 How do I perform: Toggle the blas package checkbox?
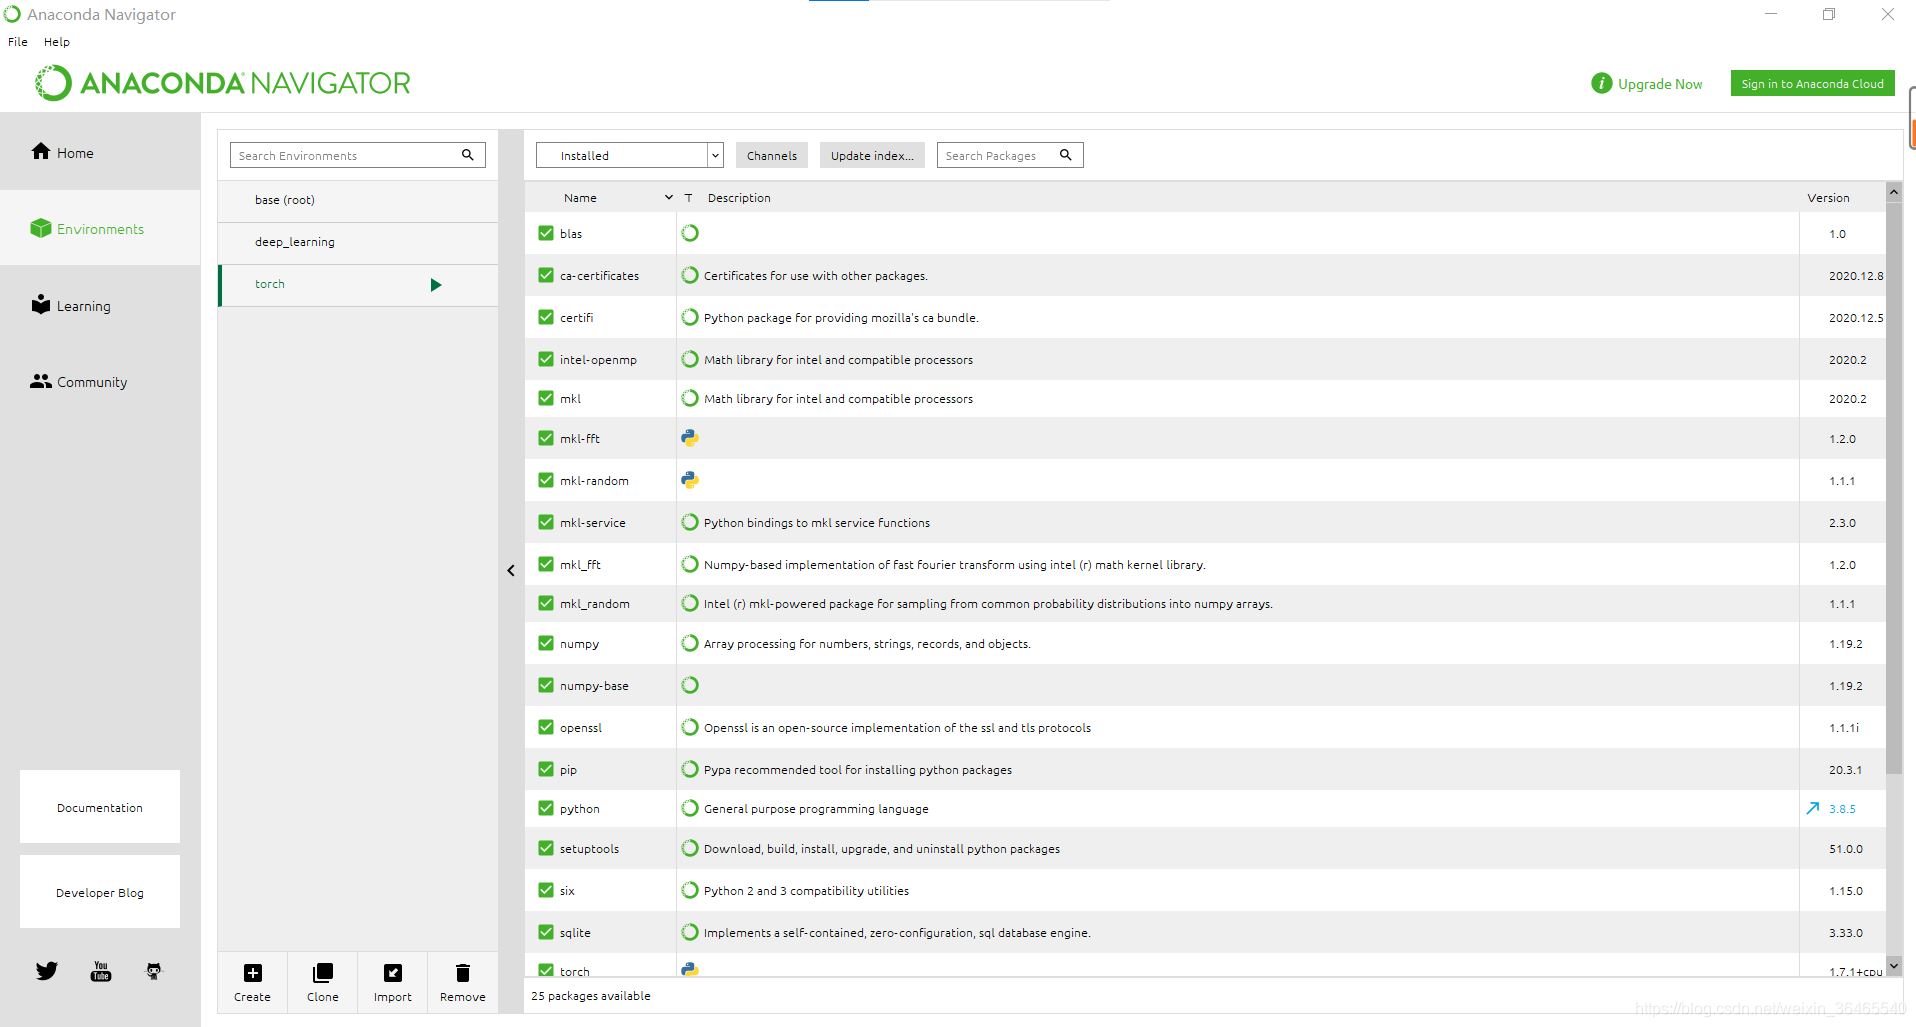tap(546, 233)
